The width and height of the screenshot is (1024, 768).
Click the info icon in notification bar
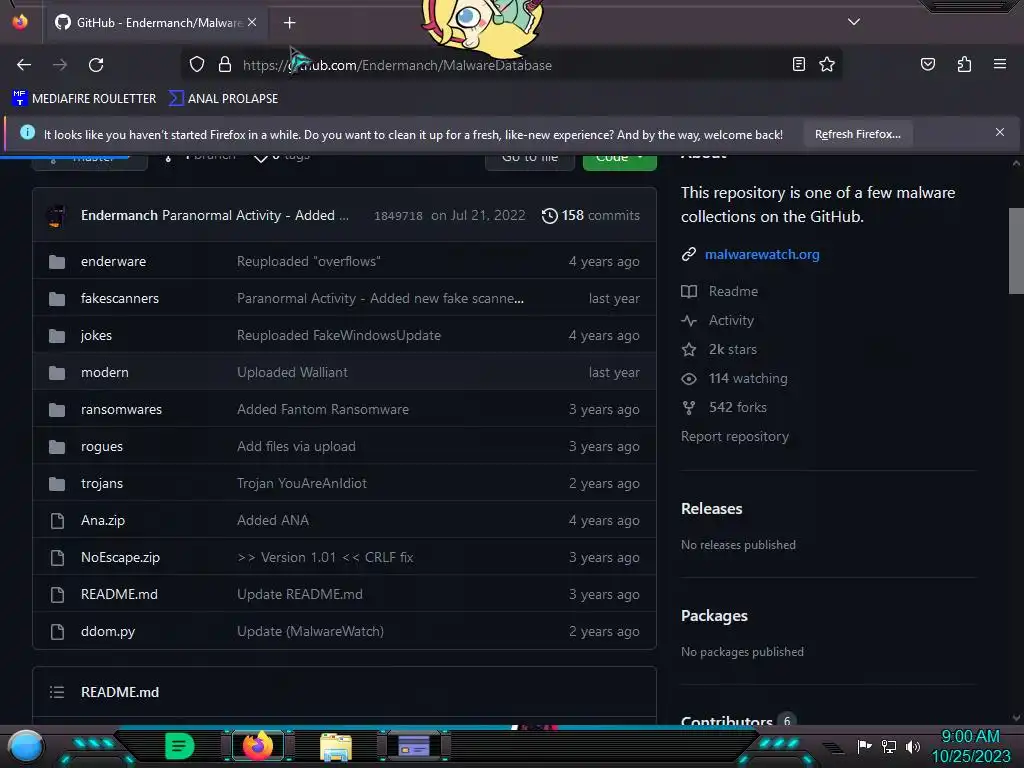(27, 133)
